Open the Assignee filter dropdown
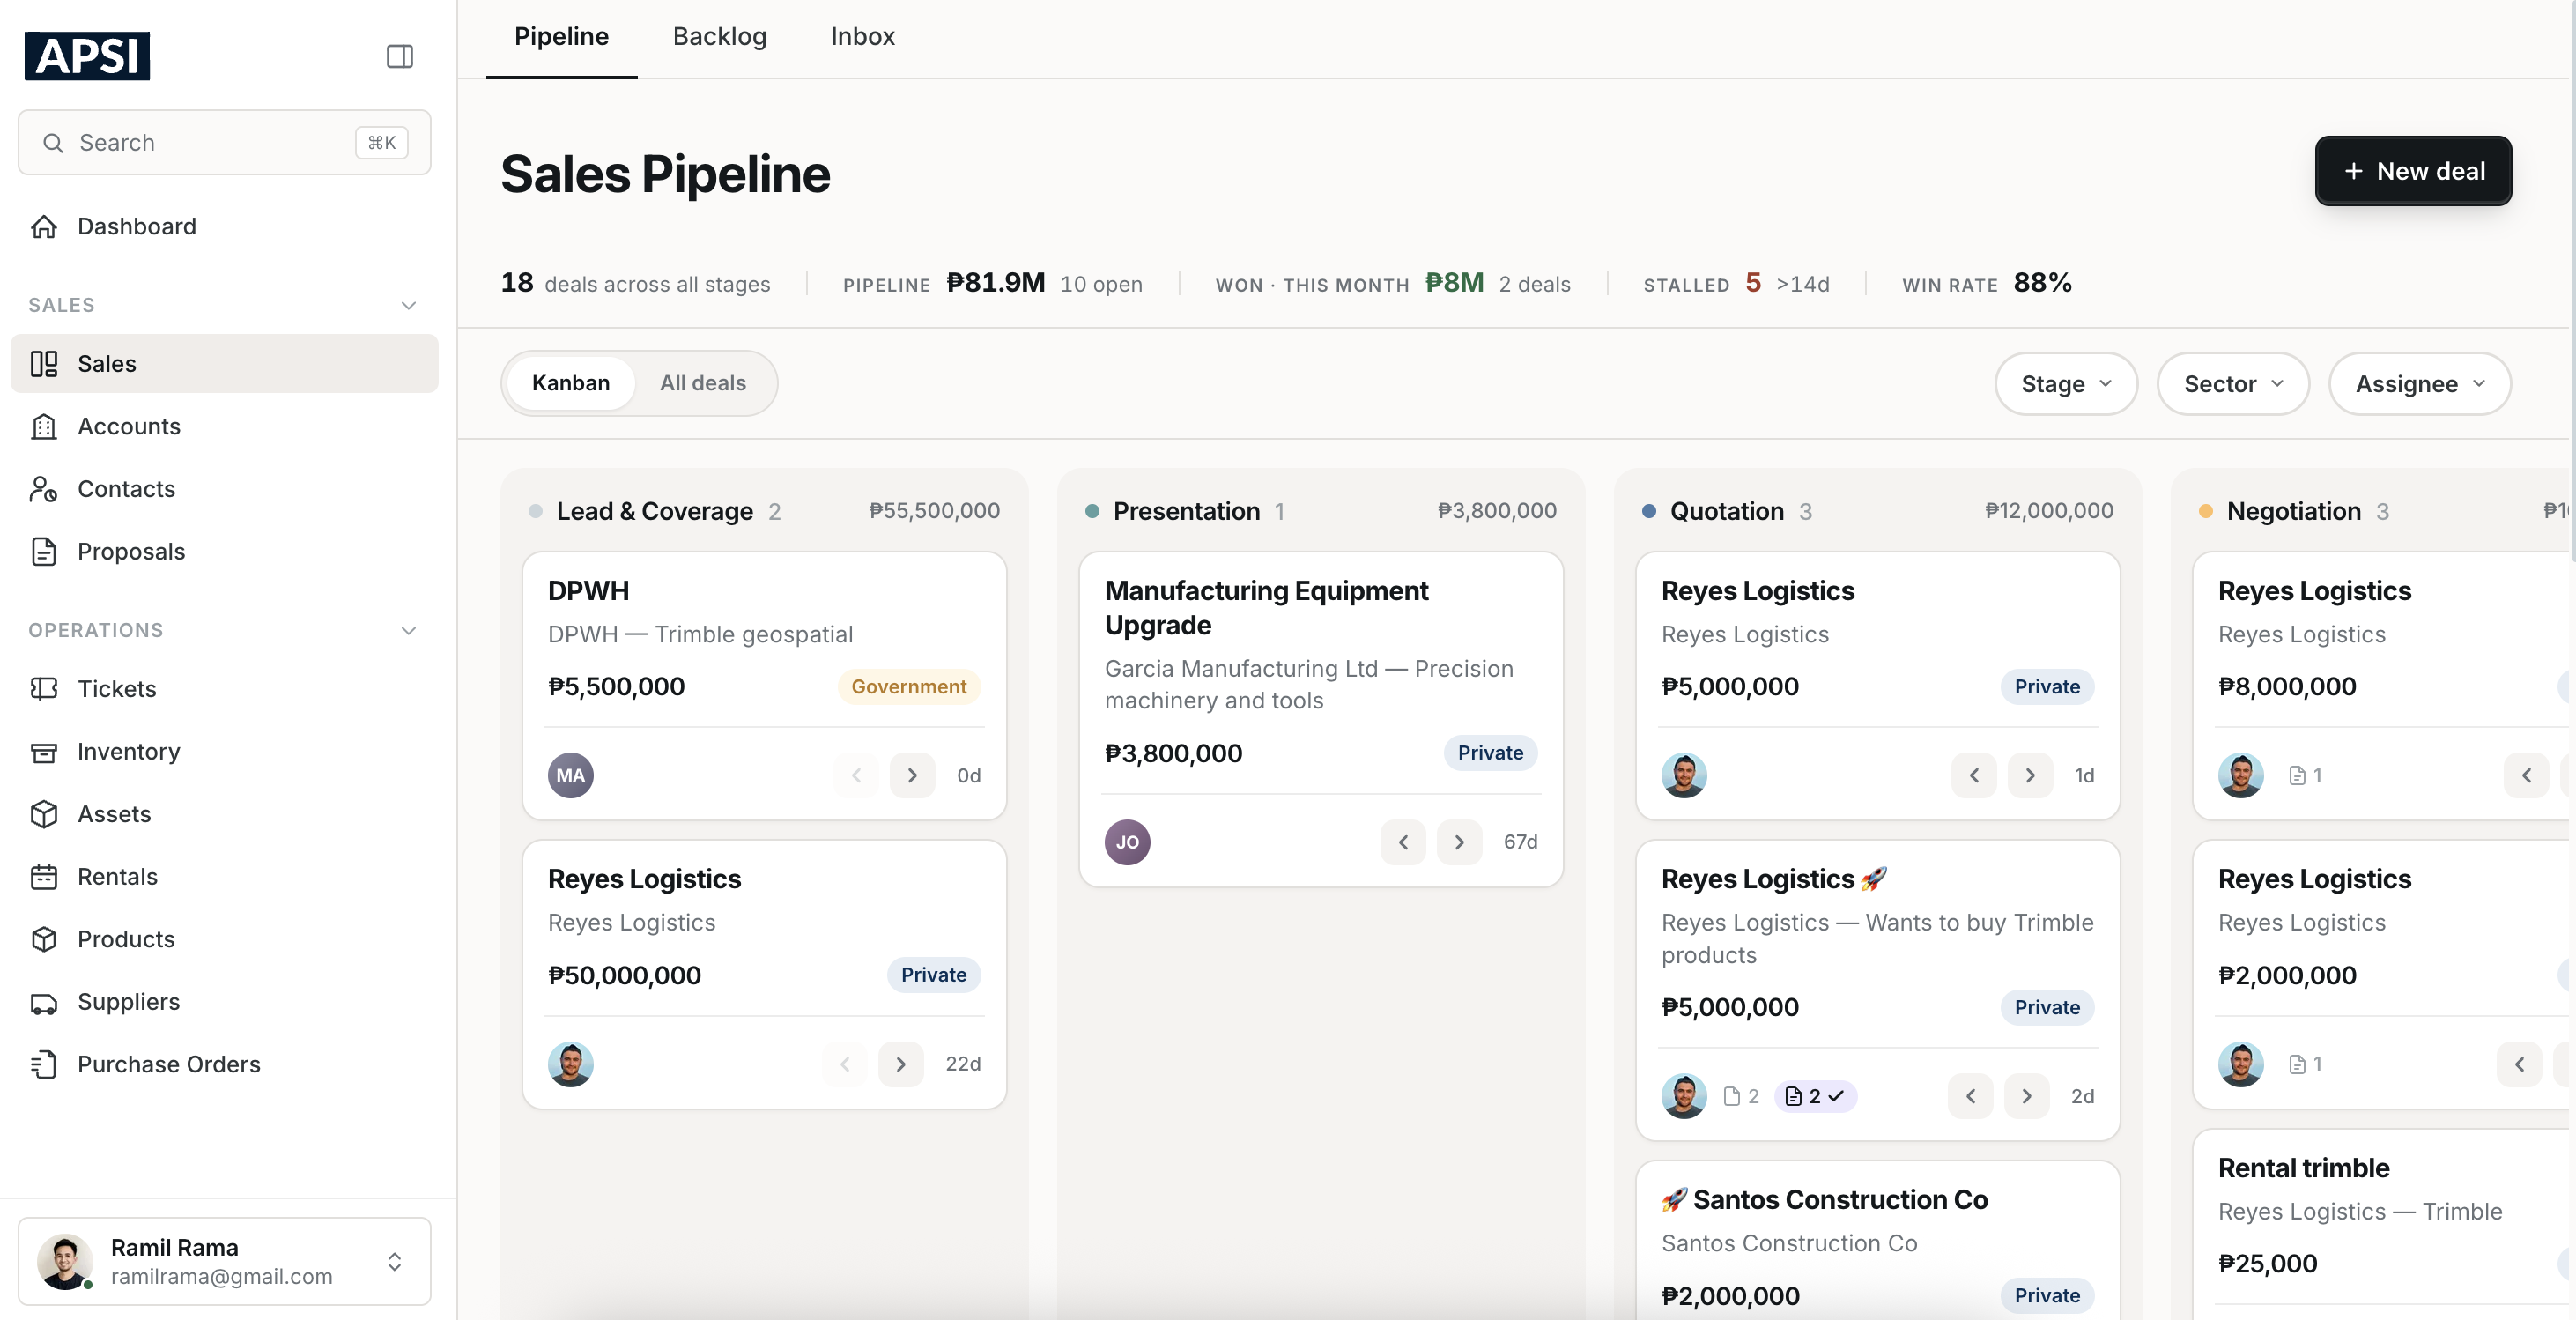 [2420, 383]
